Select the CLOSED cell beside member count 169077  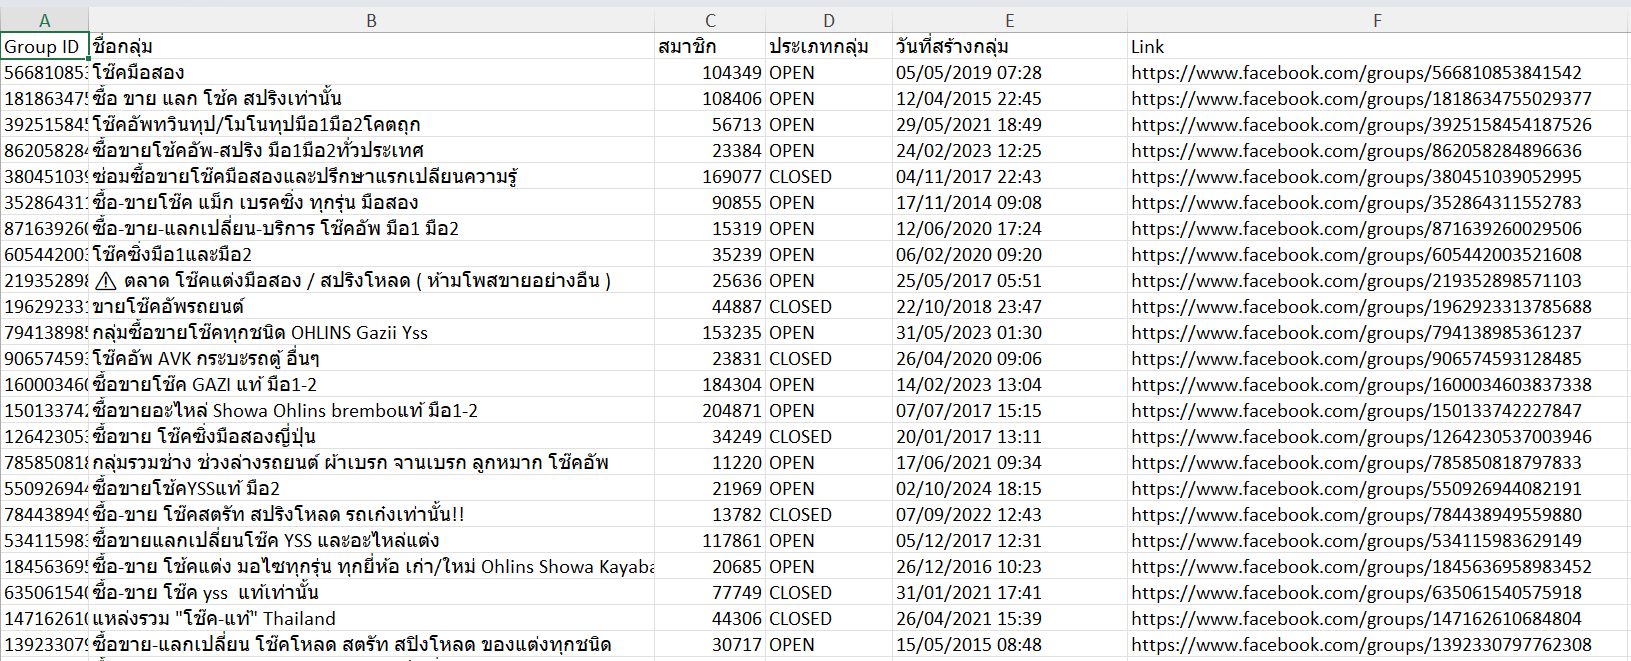[x=800, y=177]
